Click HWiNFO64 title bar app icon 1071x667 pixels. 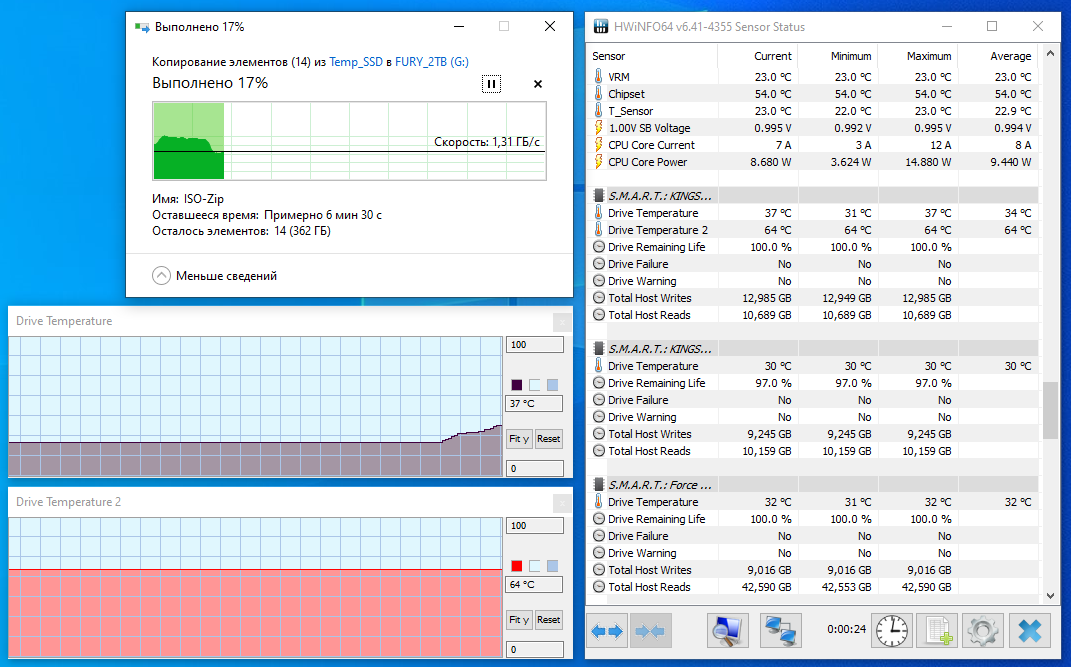point(601,27)
